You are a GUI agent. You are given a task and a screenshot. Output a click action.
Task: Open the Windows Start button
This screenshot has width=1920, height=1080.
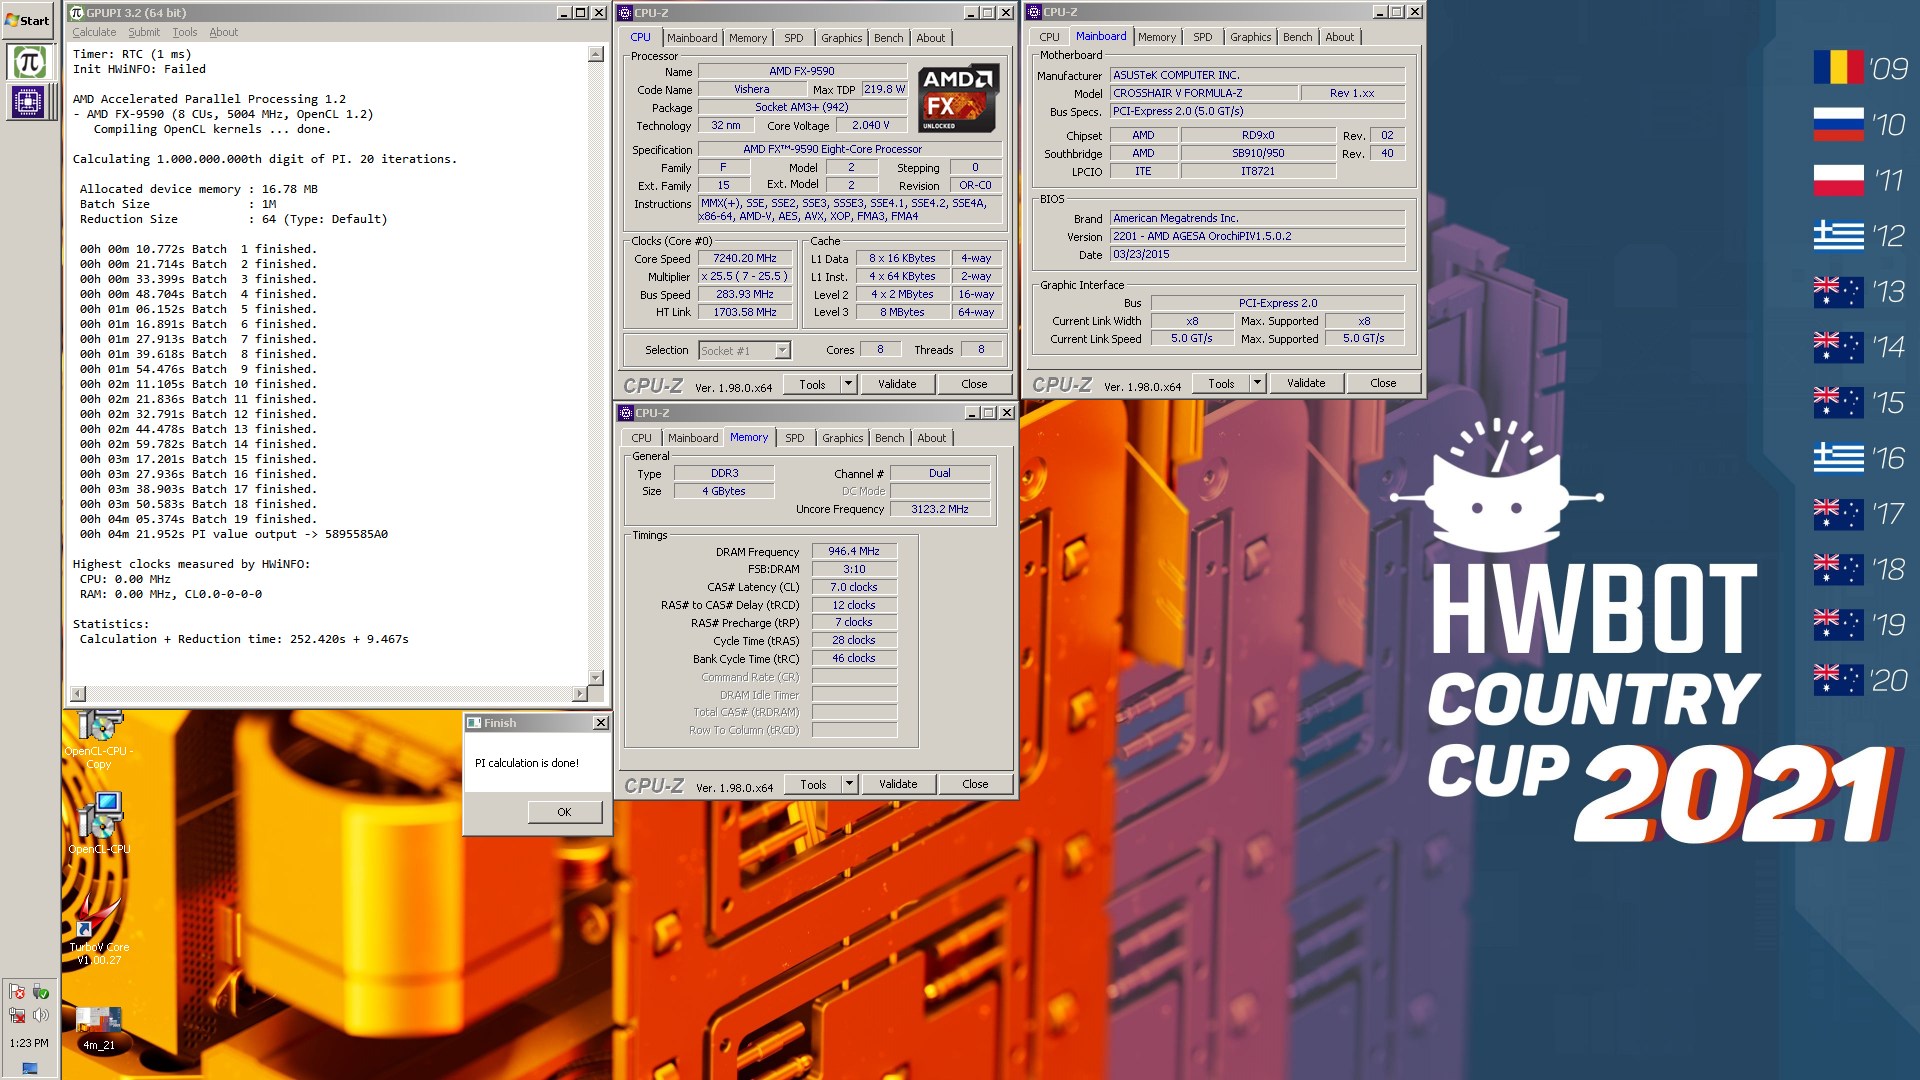pos(29,20)
